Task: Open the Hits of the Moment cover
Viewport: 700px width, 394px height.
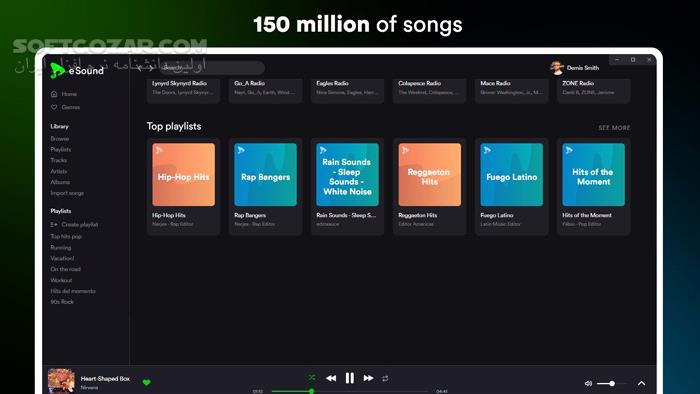Action: coord(594,174)
